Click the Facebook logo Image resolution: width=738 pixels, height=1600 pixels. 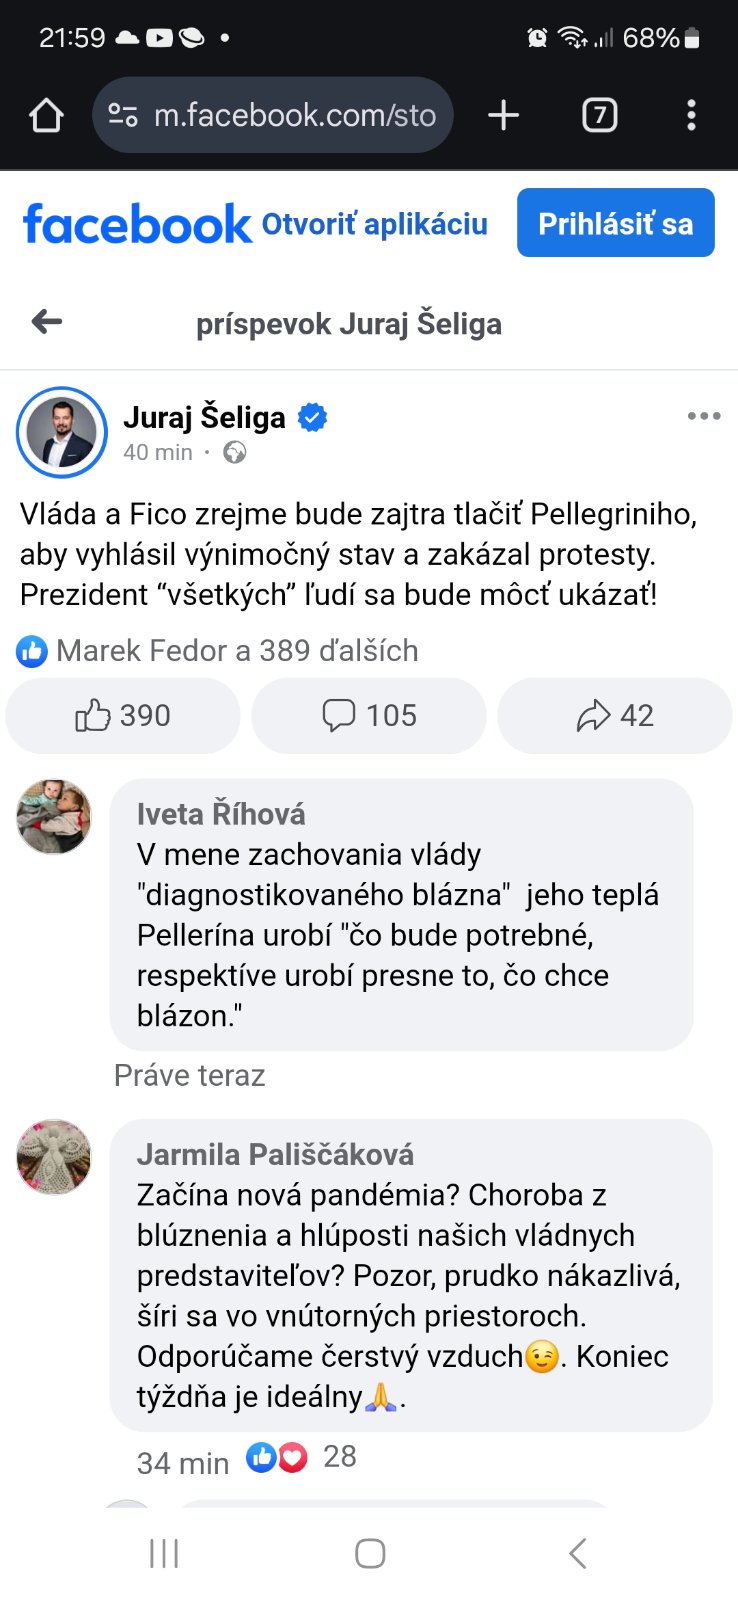pos(137,224)
